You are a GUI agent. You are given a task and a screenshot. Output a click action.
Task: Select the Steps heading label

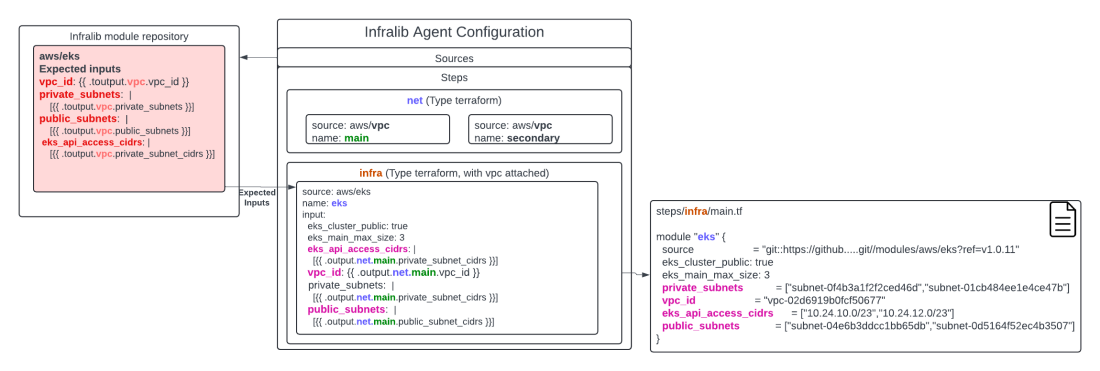point(454,78)
